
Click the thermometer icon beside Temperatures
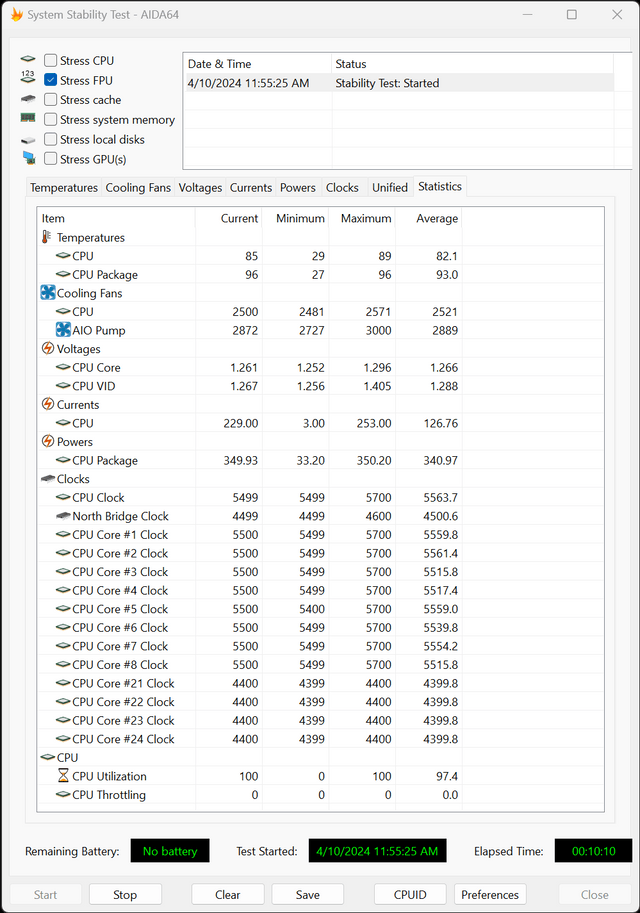click(x=47, y=237)
